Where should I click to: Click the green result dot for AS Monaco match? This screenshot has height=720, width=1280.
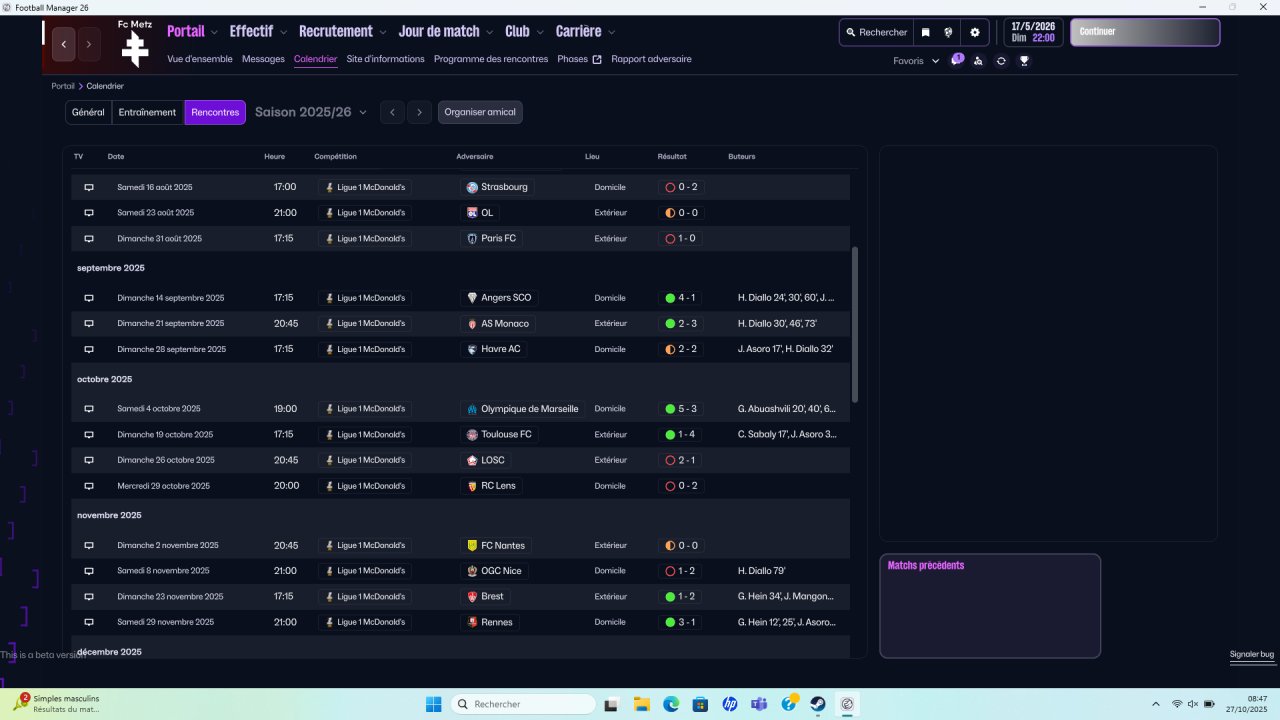670,324
